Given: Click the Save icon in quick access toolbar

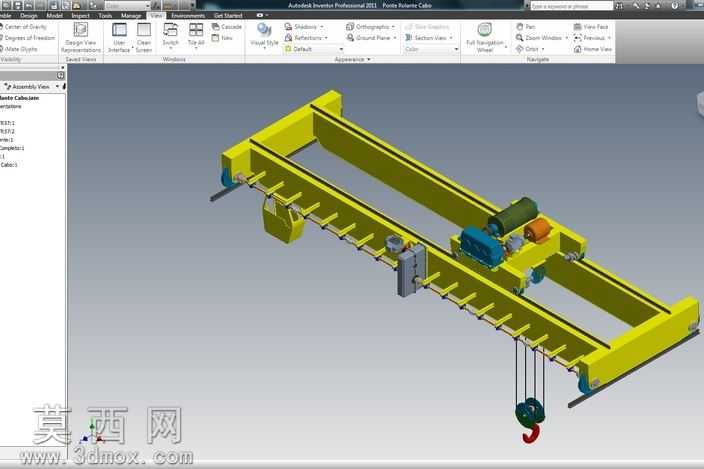Looking at the screenshot, I should [x=18, y=5].
